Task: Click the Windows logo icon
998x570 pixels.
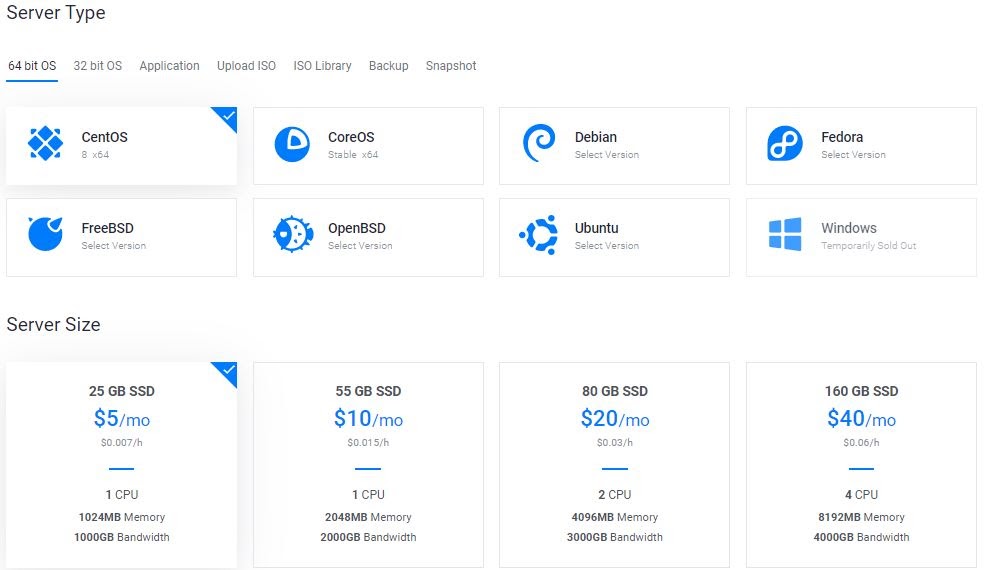Action: (x=785, y=235)
